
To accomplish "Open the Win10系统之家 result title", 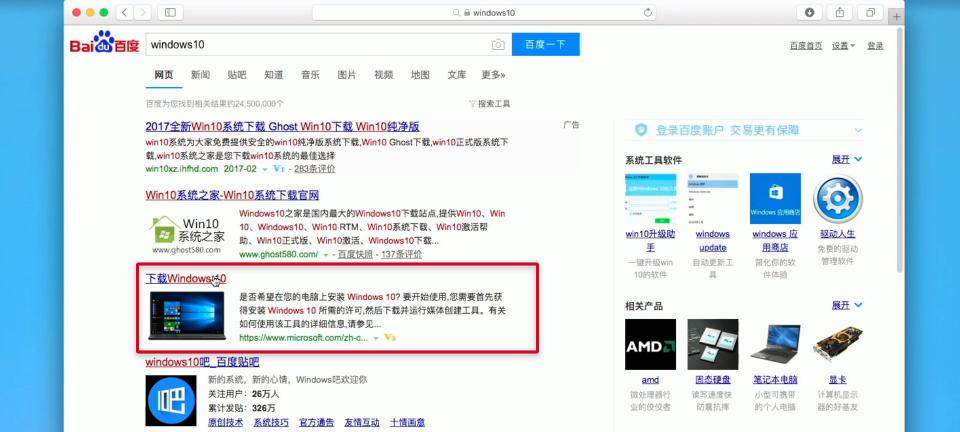I will [x=232, y=196].
